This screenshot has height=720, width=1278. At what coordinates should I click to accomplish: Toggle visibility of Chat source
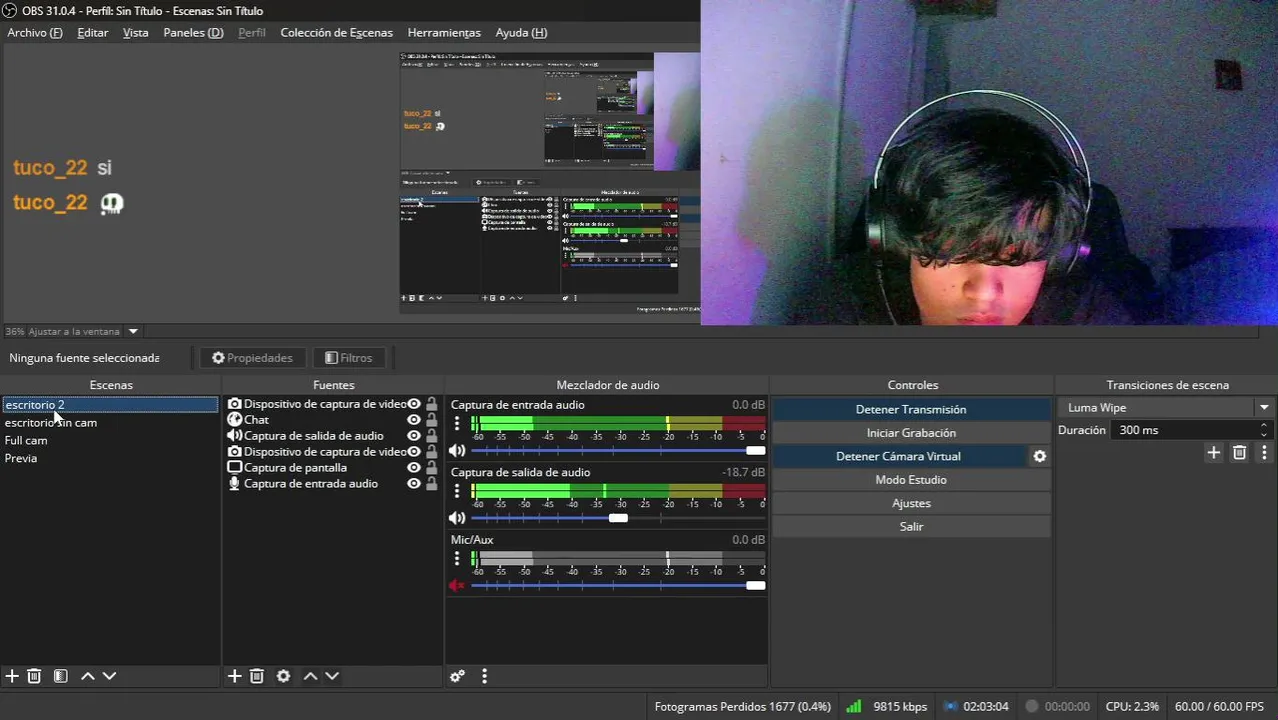click(x=413, y=420)
